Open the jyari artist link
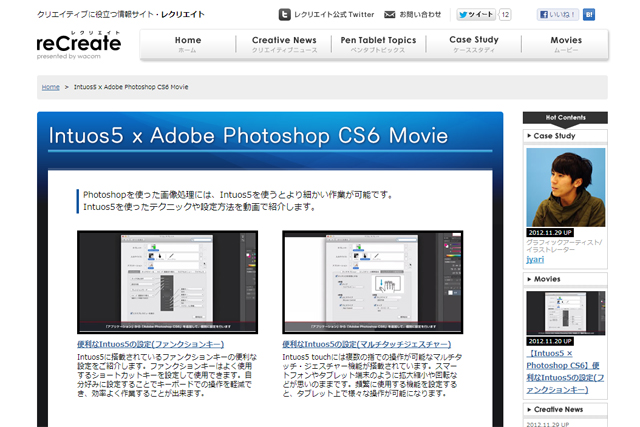Screen dimensions: 640x427 (x=535, y=260)
